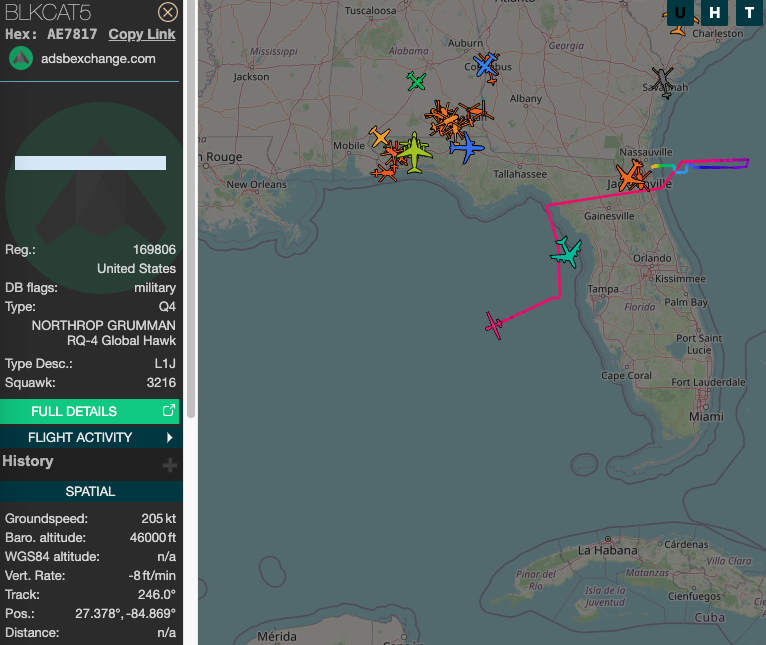Open the adsbexchange.com text link

click(98, 58)
